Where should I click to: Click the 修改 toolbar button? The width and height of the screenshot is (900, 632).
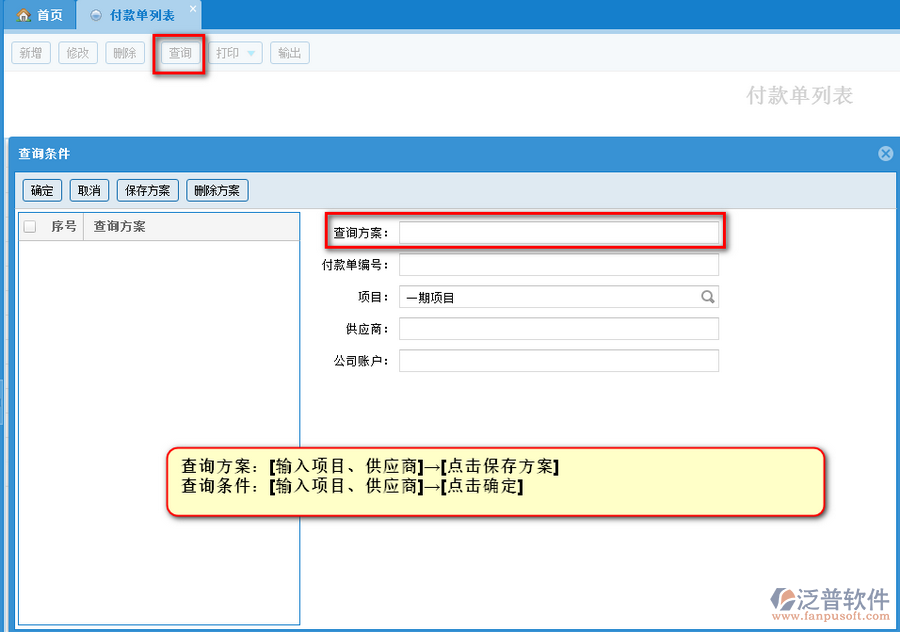point(77,53)
